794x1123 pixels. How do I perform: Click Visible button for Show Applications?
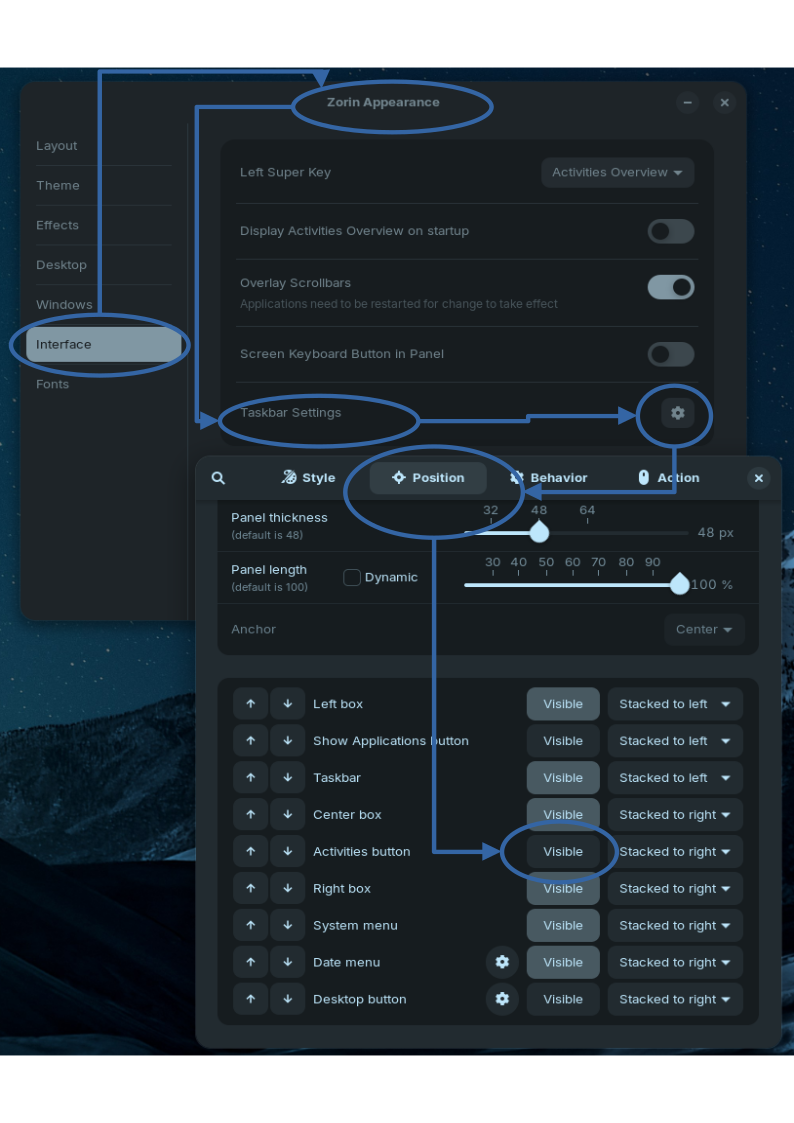click(x=562, y=741)
